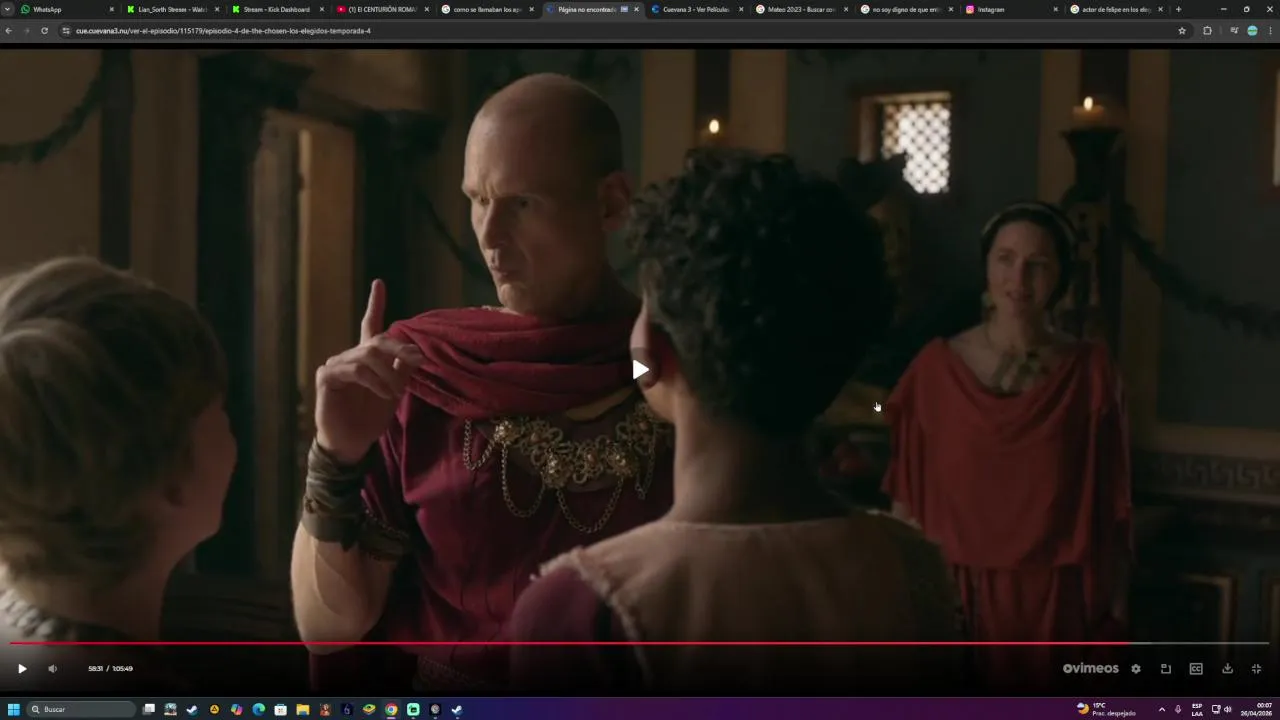The width and height of the screenshot is (1280, 720).
Task: Open the network status tray icon
Action: coord(1216,709)
